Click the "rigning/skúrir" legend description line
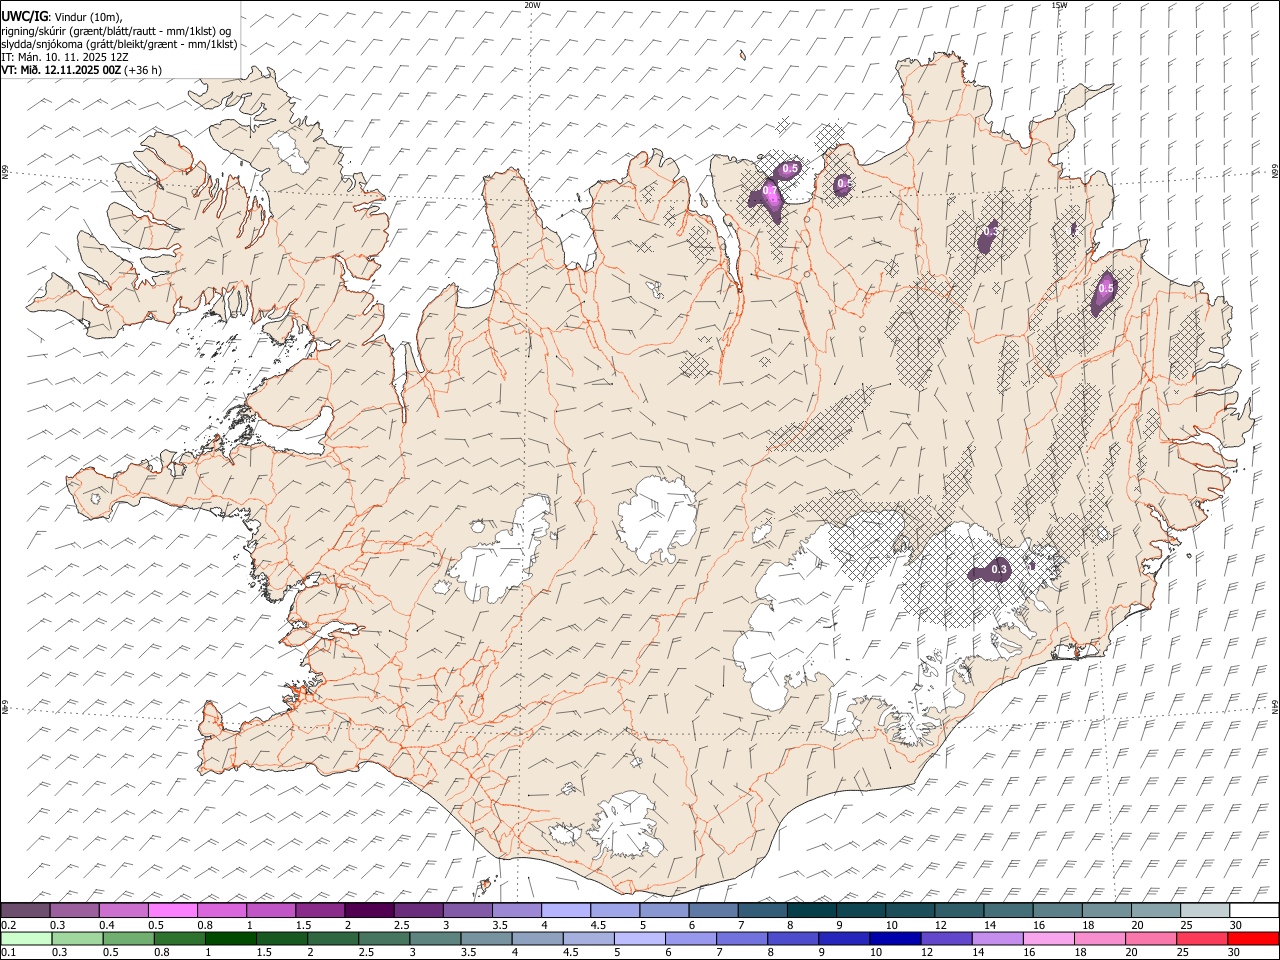 [x=116, y=31]
